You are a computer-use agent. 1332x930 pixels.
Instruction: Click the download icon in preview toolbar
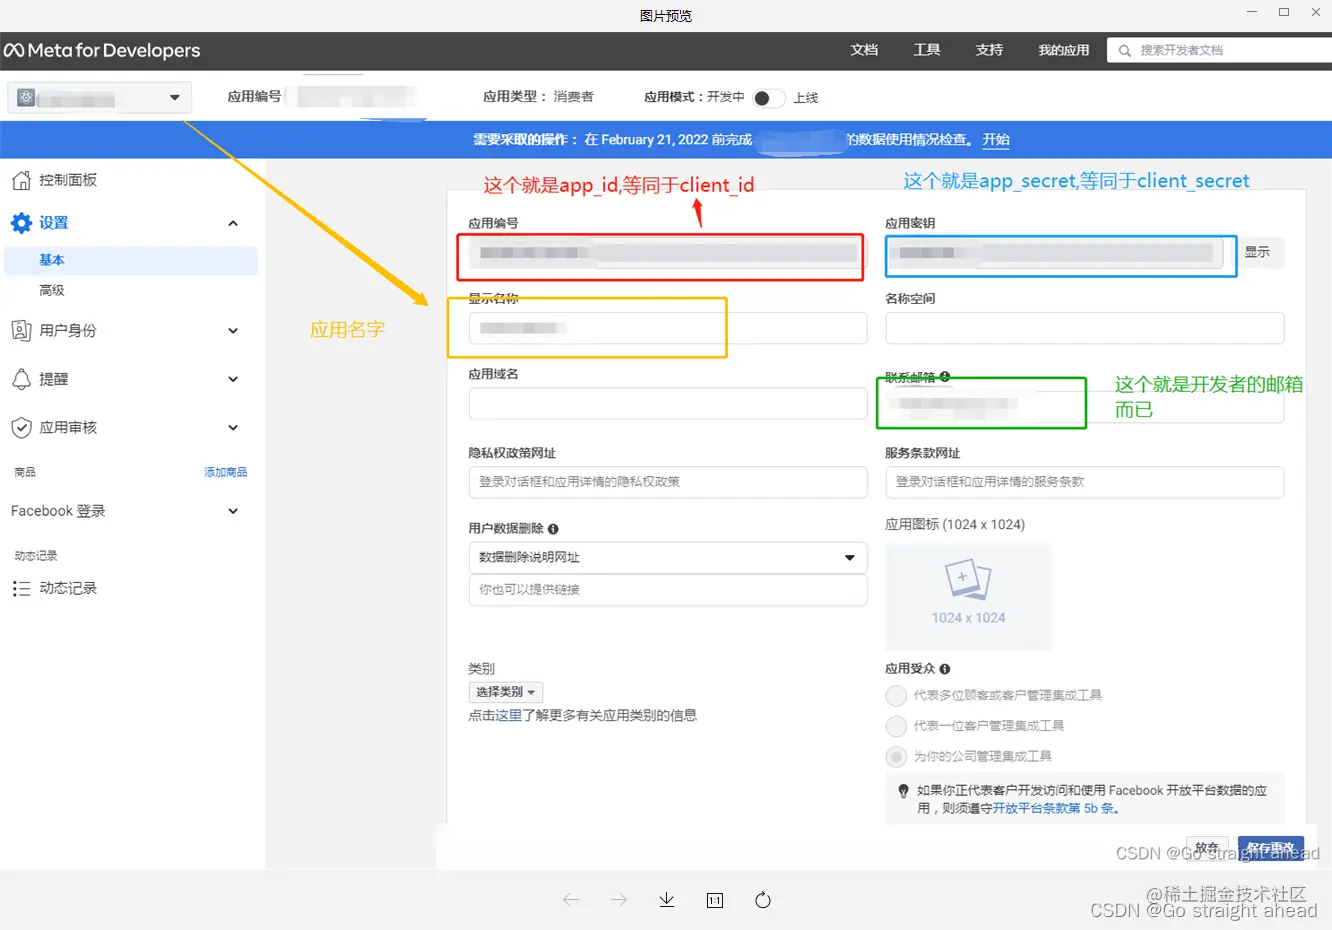666,900
